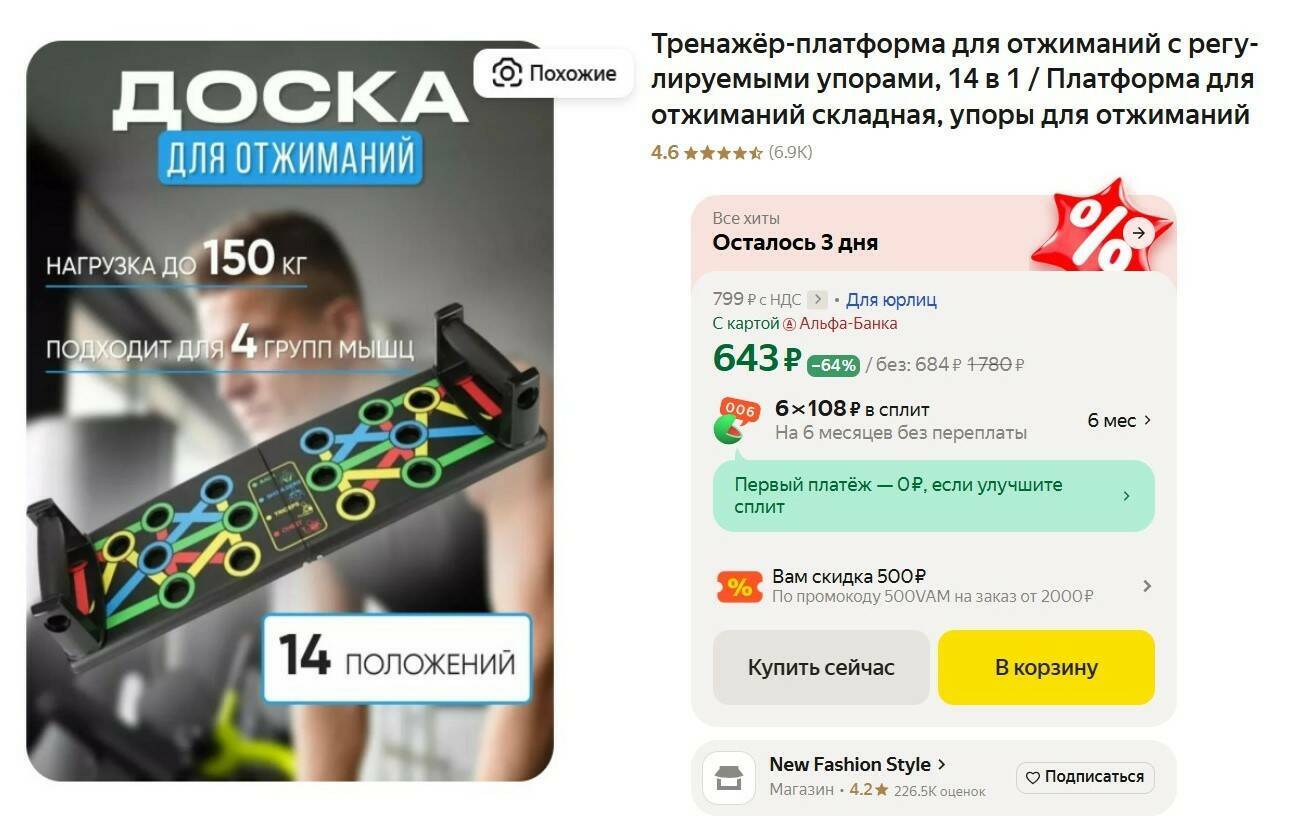Expand the price with НДС chevron

(818, 299)
